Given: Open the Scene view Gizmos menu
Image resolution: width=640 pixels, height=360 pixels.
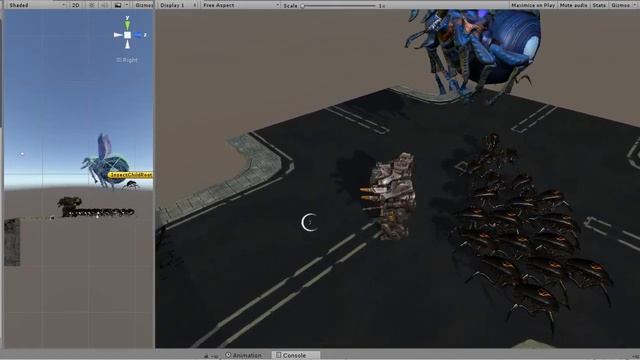Looking at the screenshot, I should click(144, 5).
